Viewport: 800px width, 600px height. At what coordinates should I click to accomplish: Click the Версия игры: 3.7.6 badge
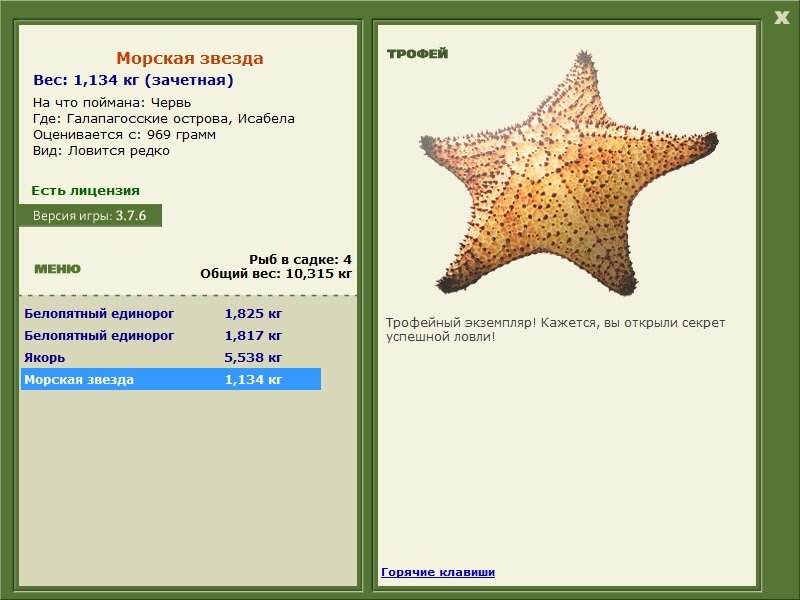point(90,215)
